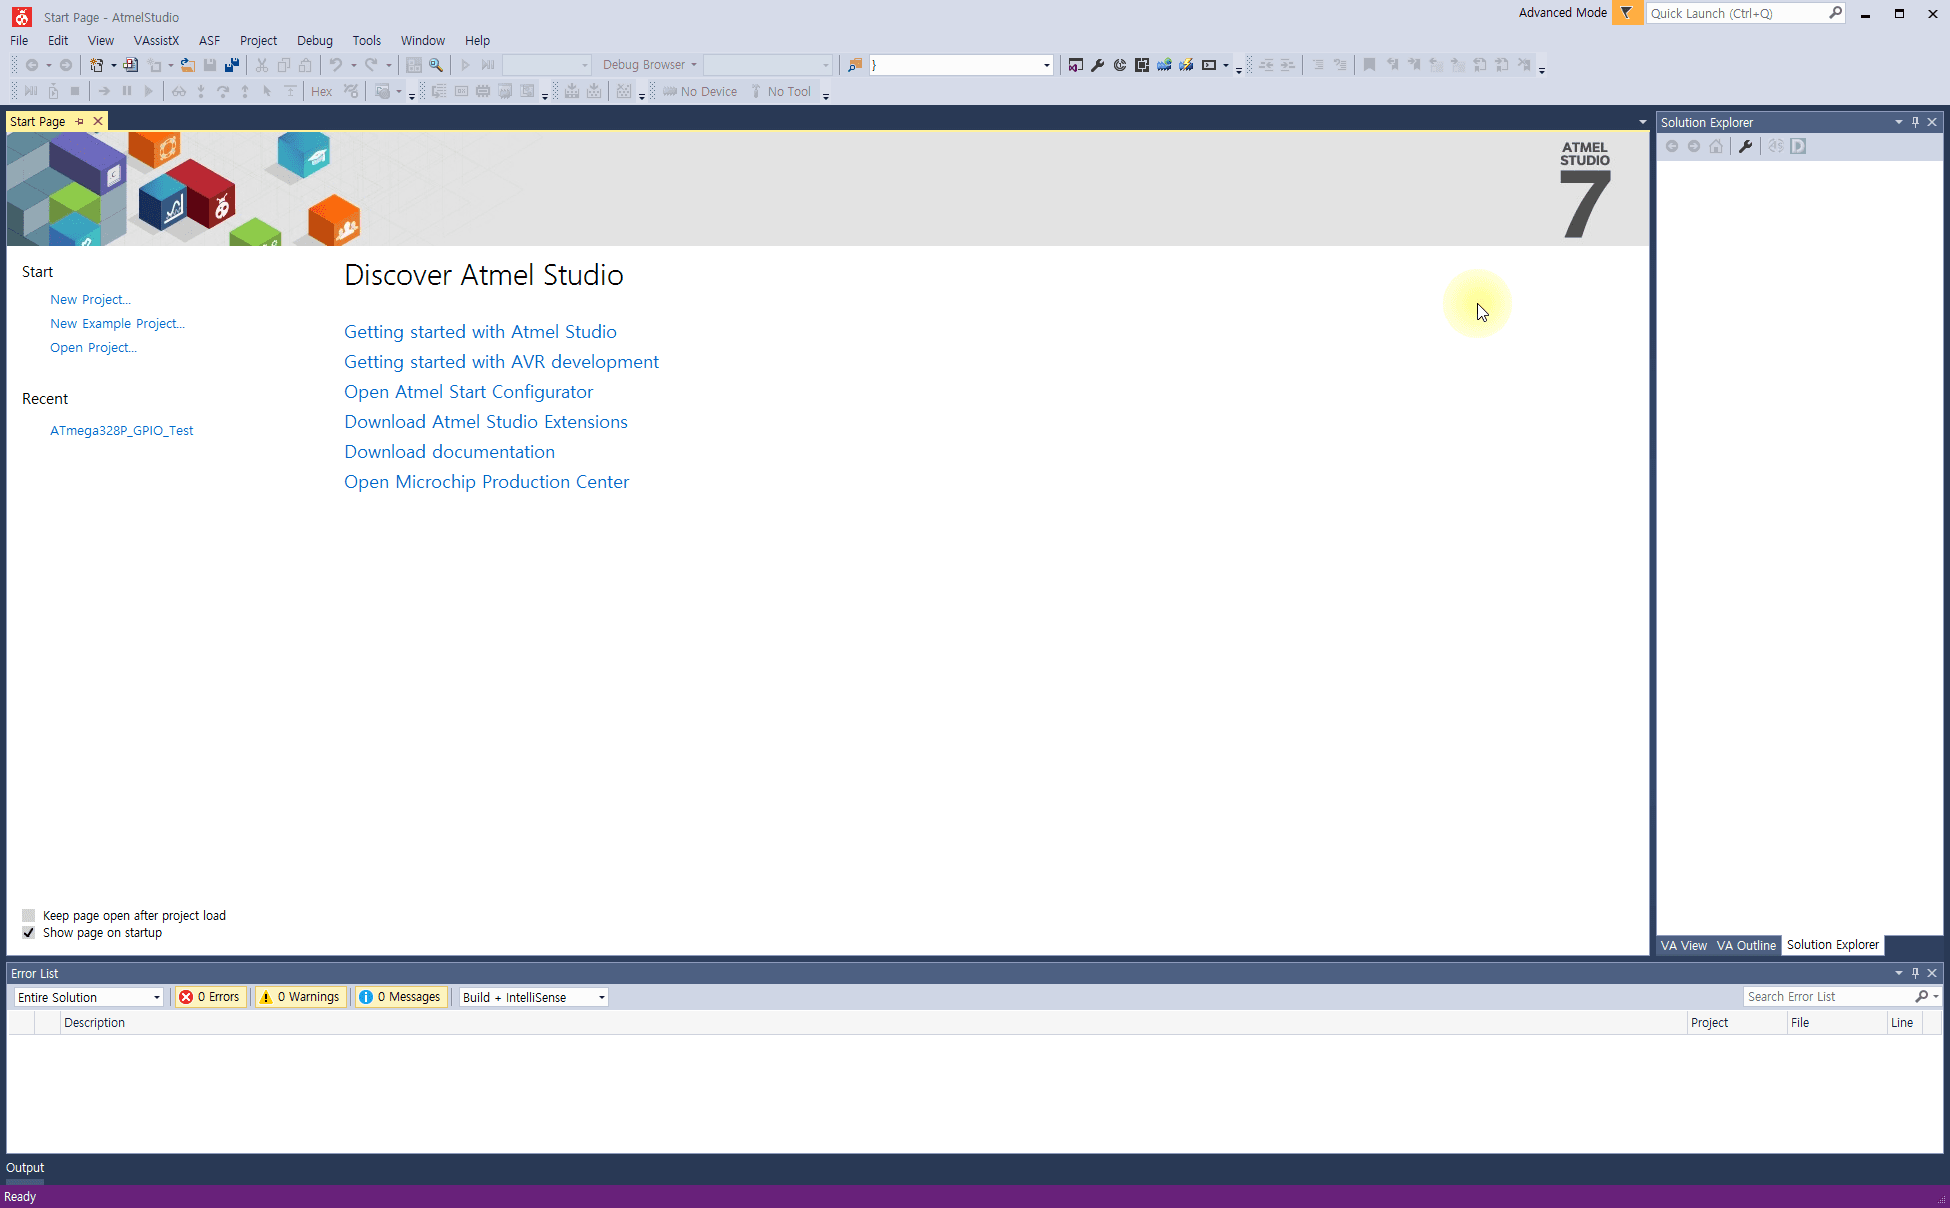Open the Debug Browser dropdown
The image size is (1950, 1208).
tap(649, 65)
